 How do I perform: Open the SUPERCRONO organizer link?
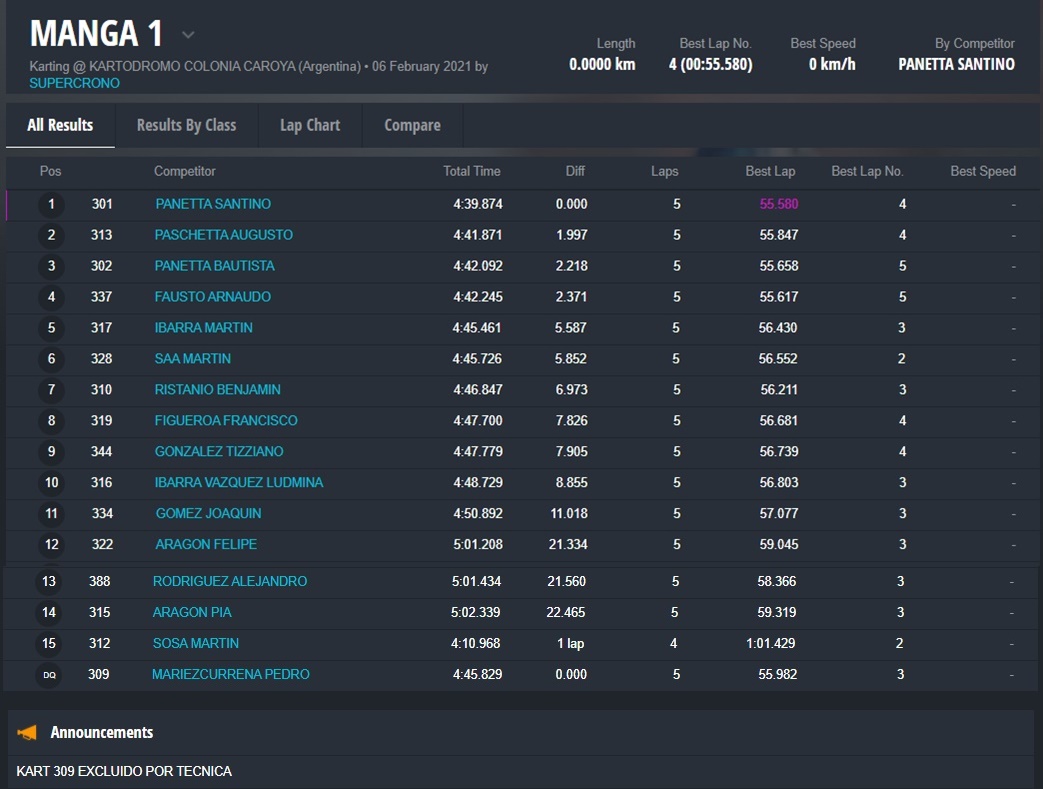coord(74,83)
